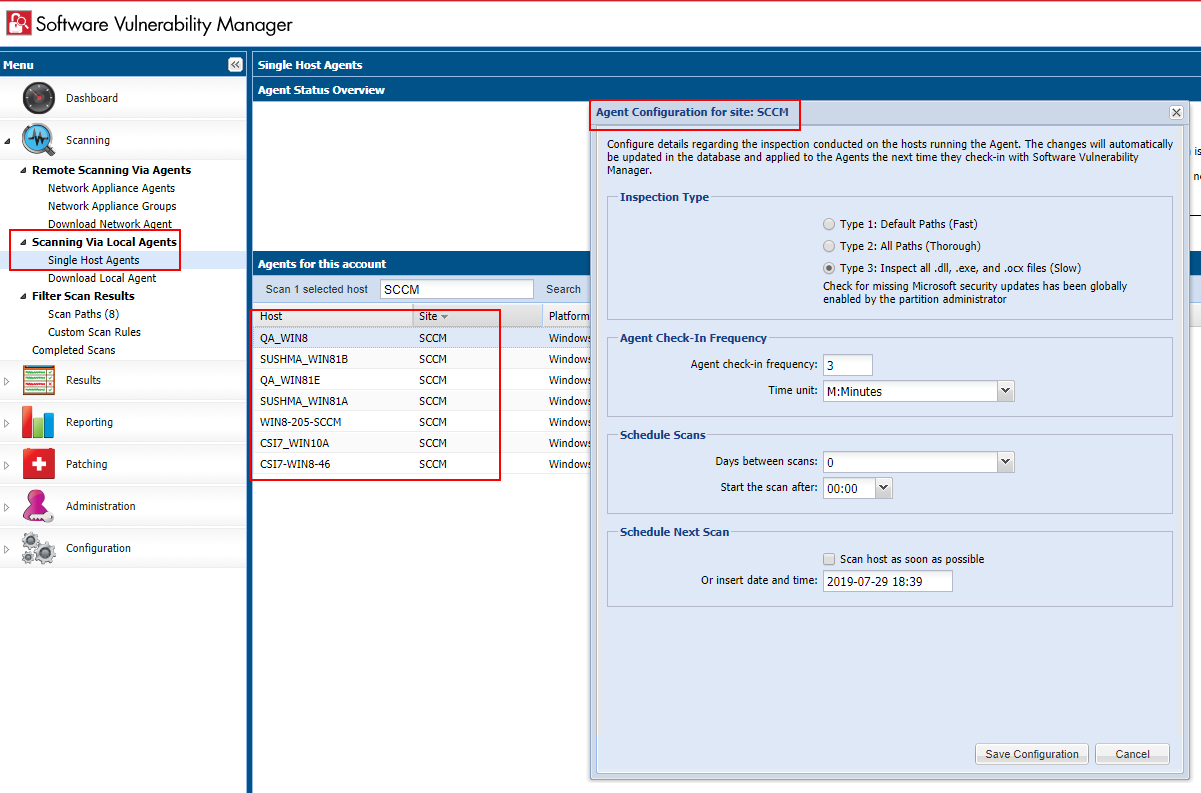
Task: Select the QA_WIN8 host row
Action: 420,338
